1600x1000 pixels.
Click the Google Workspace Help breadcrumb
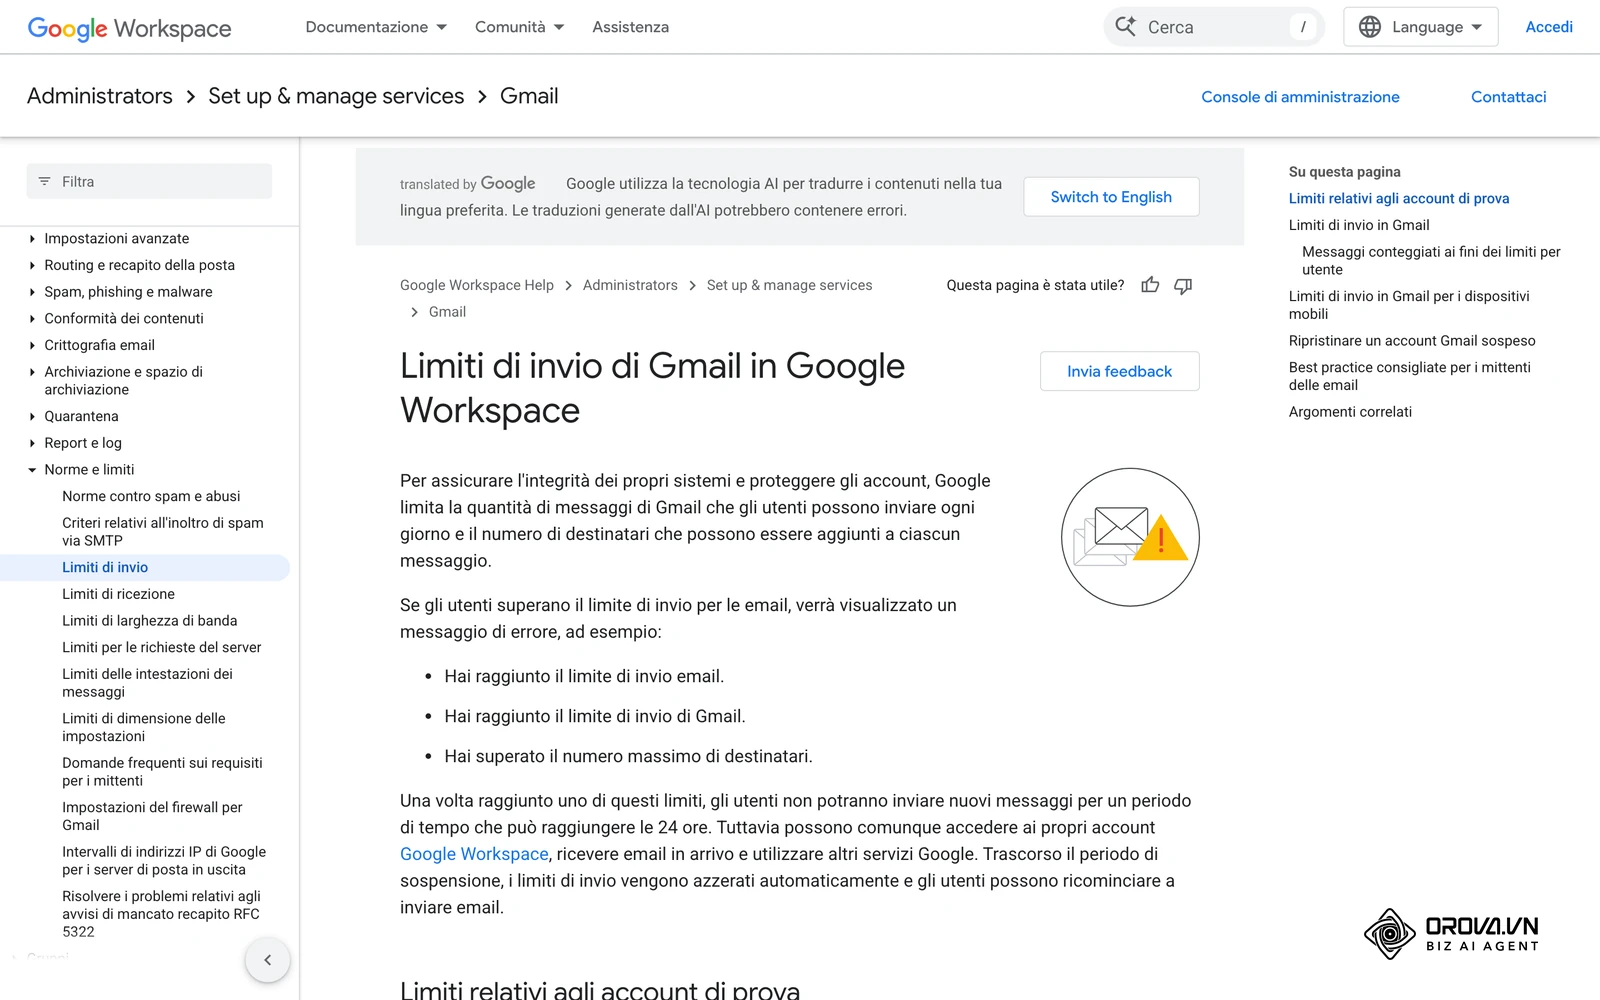coord(477,285)
